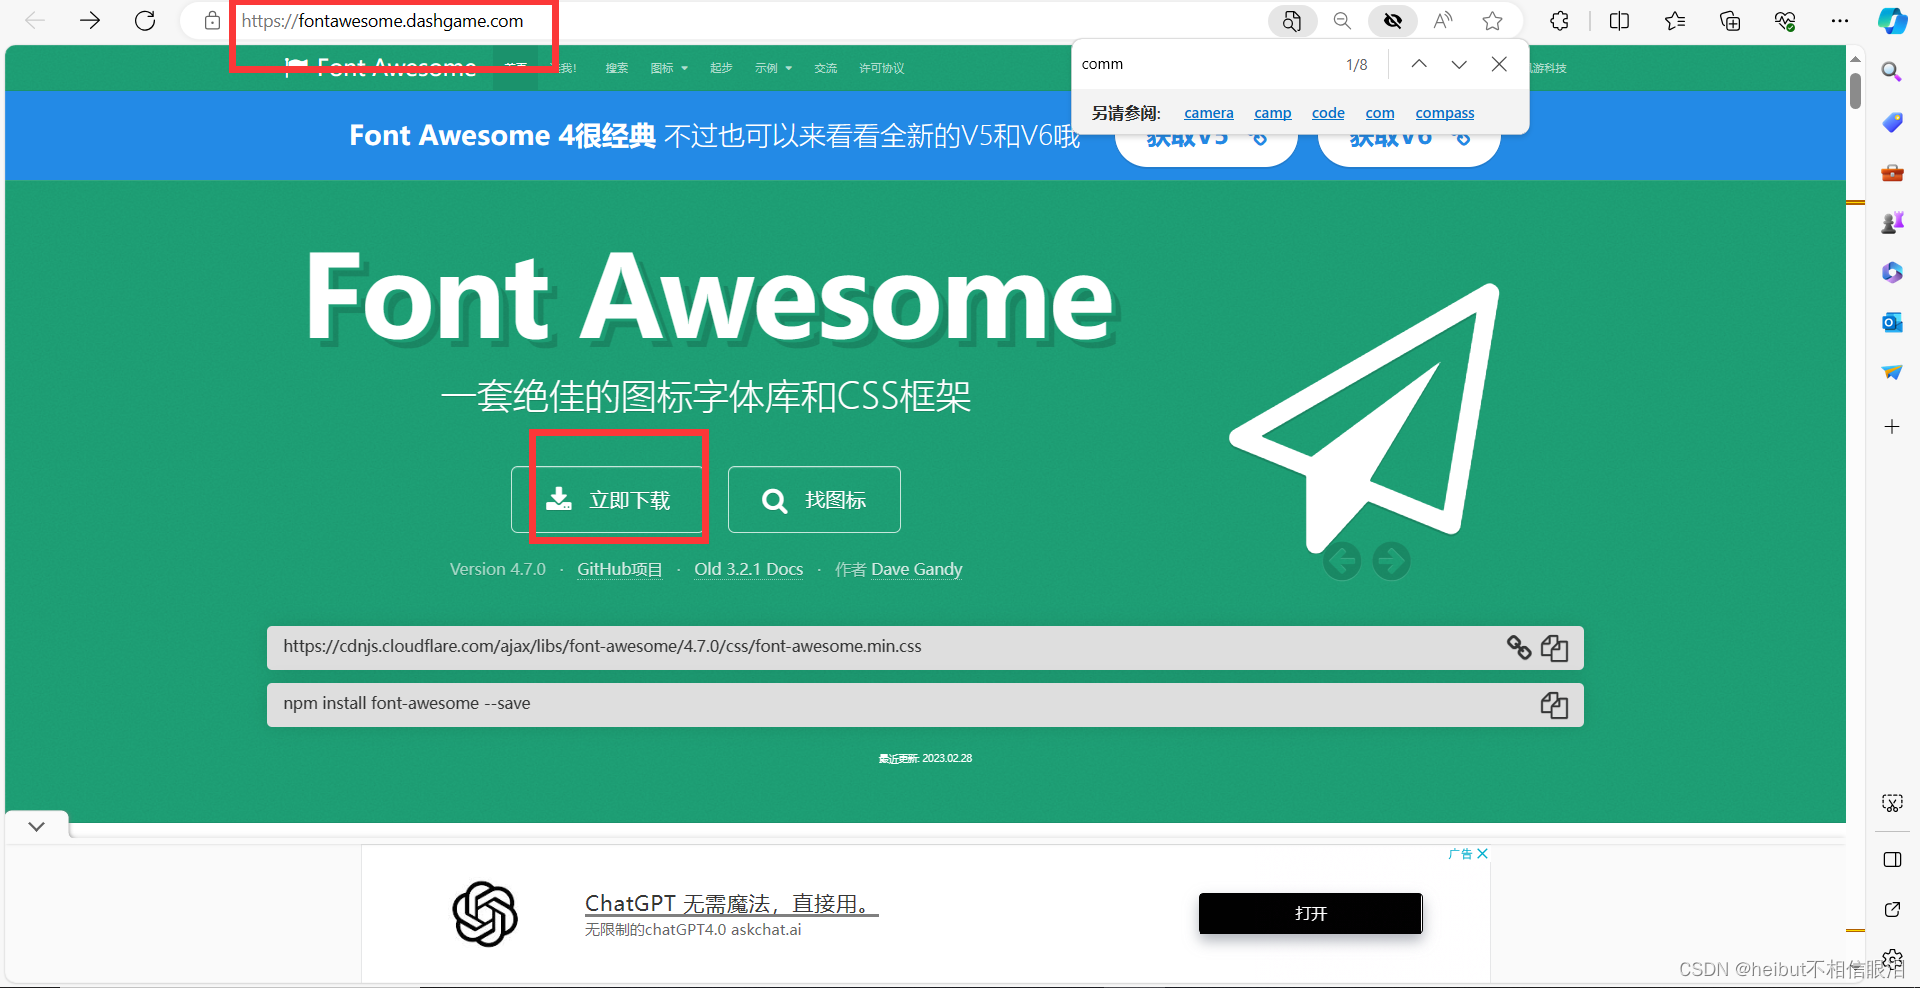Screen dimensions: 1920x988
Task: Click the 立即下载 download button
Action: 607,499
